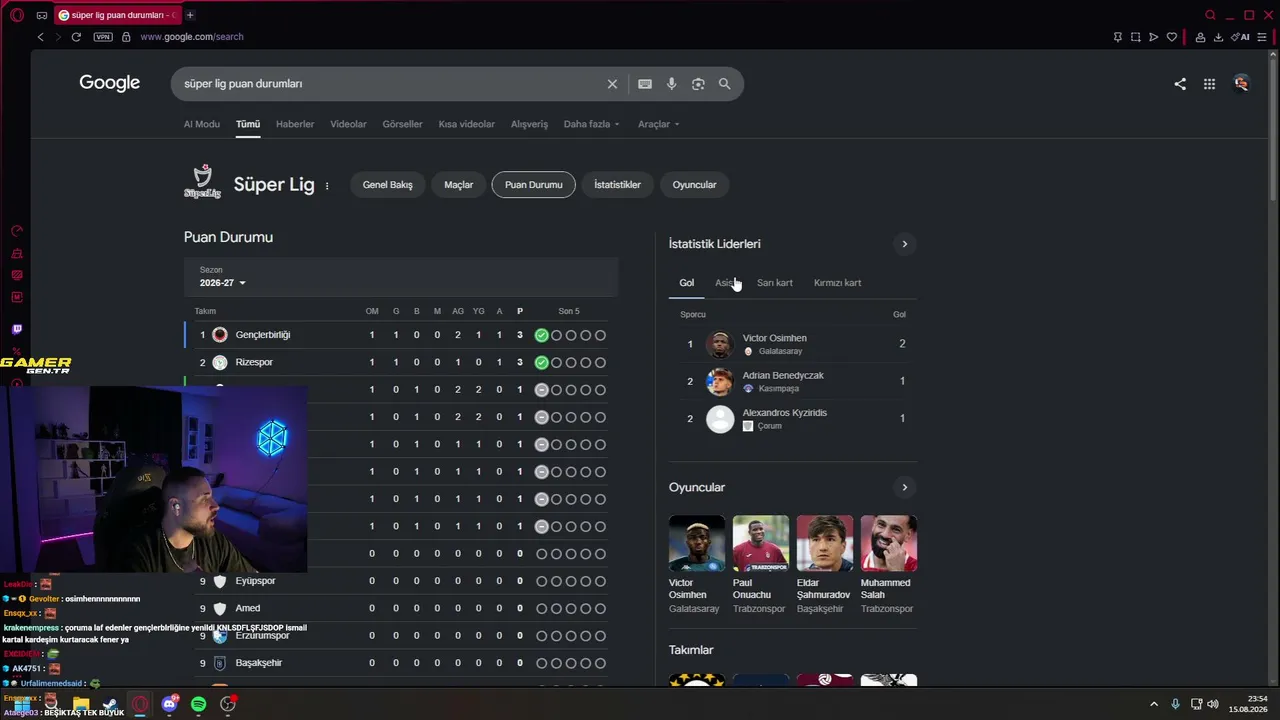The image size is (1280, 720).
Task: Open the GX Corner controller icon
Action: [x=41, y=15]
